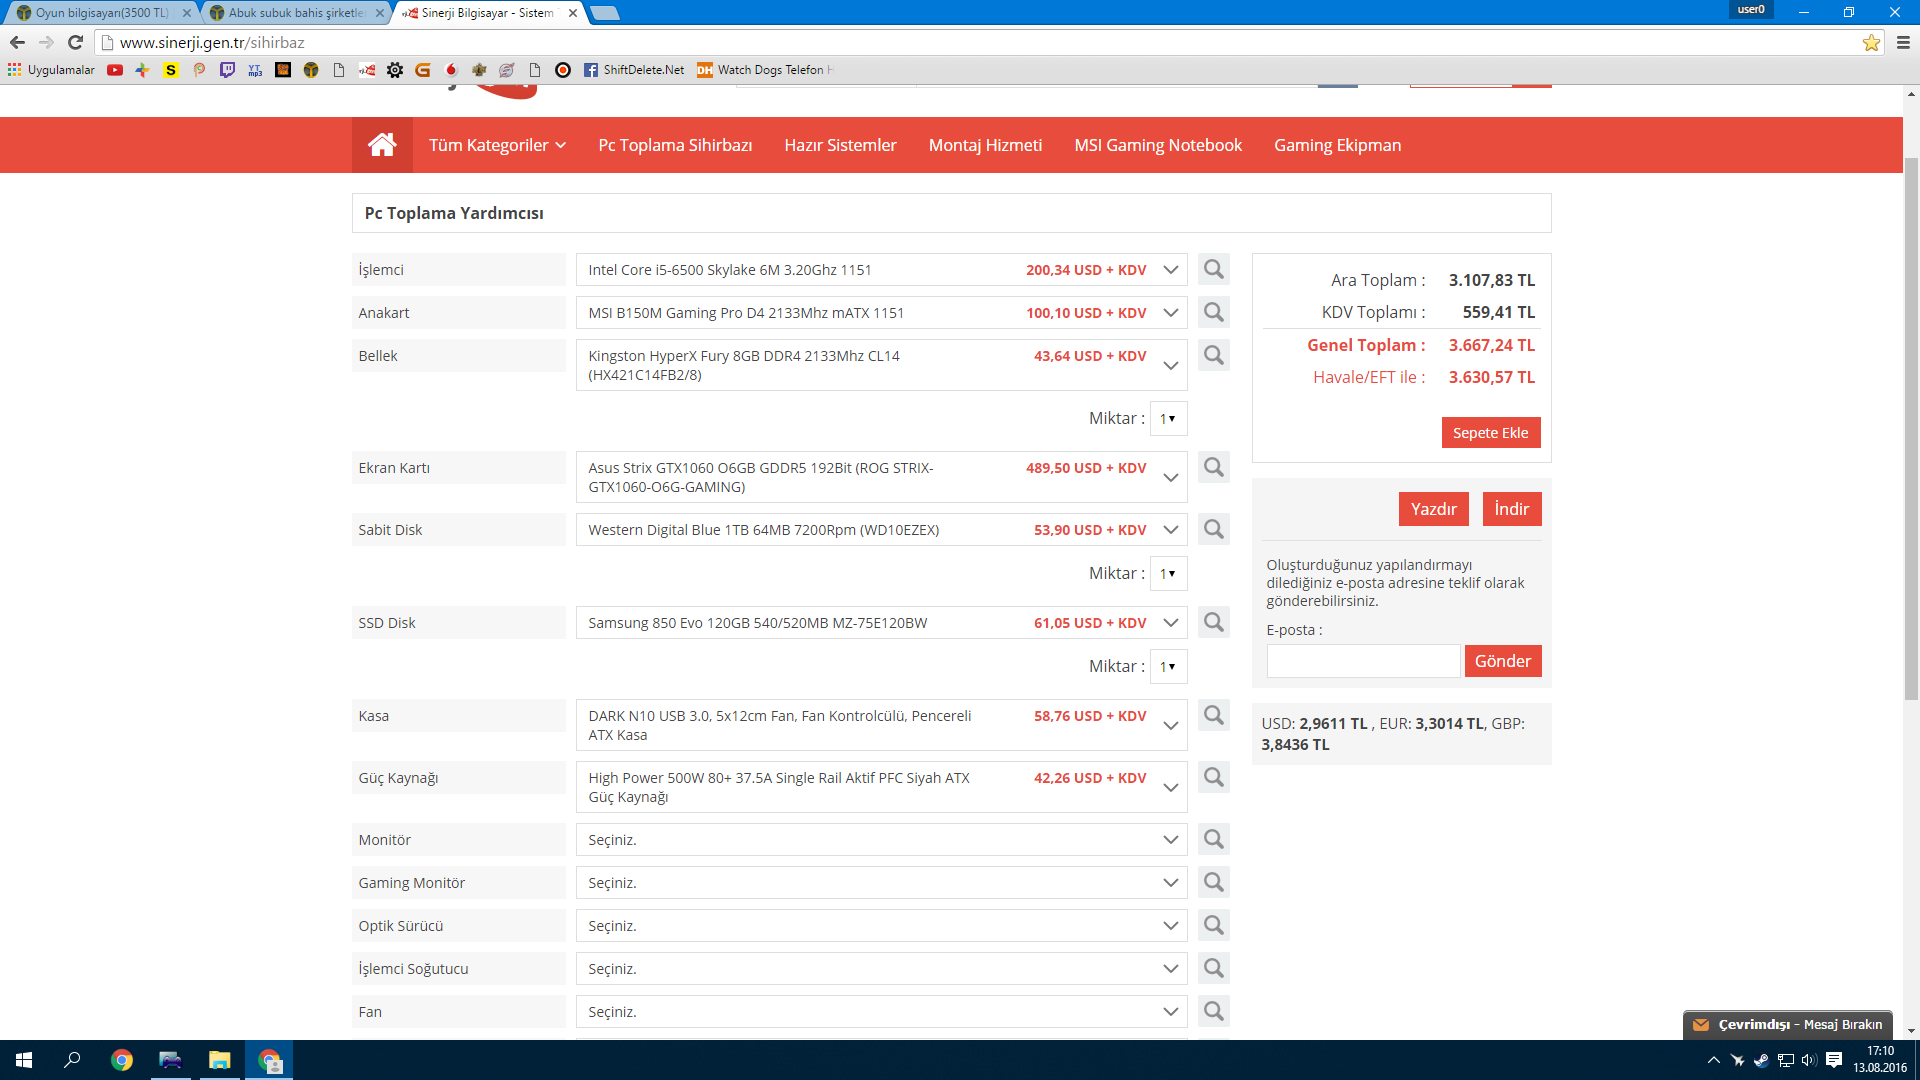Viewport: 1920px width, 1080px height.
Task: Open the Montaj Hizmeti menu item
Action: click(x=985, y=145)
